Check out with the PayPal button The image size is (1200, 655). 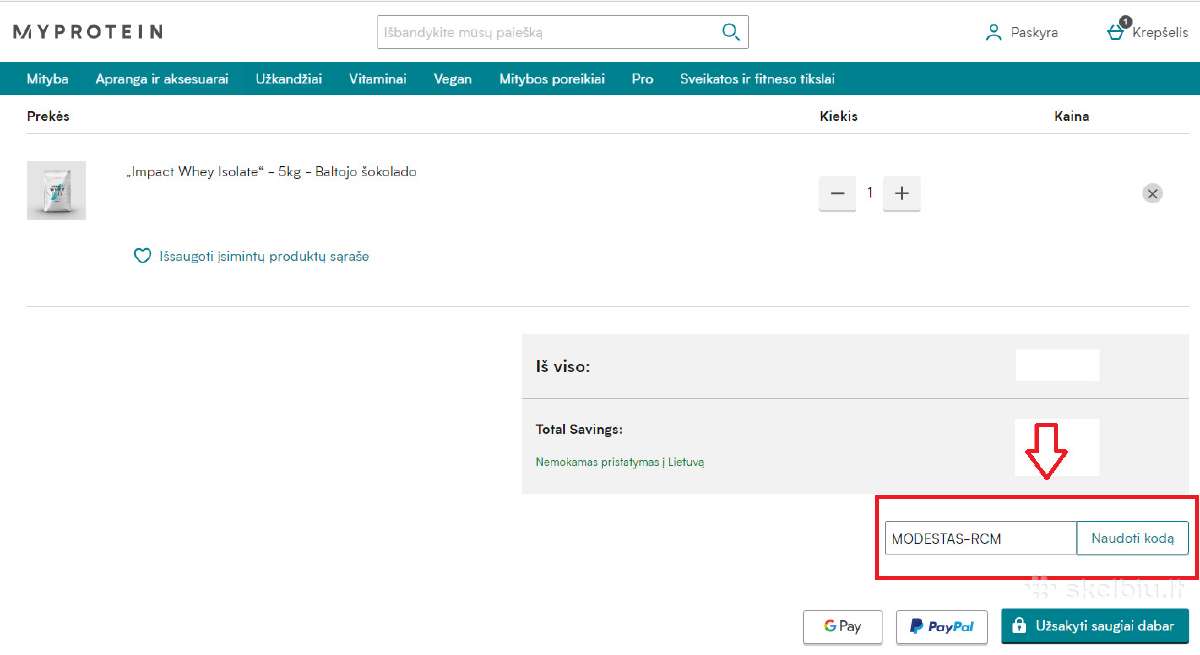[x=942, y=626]
